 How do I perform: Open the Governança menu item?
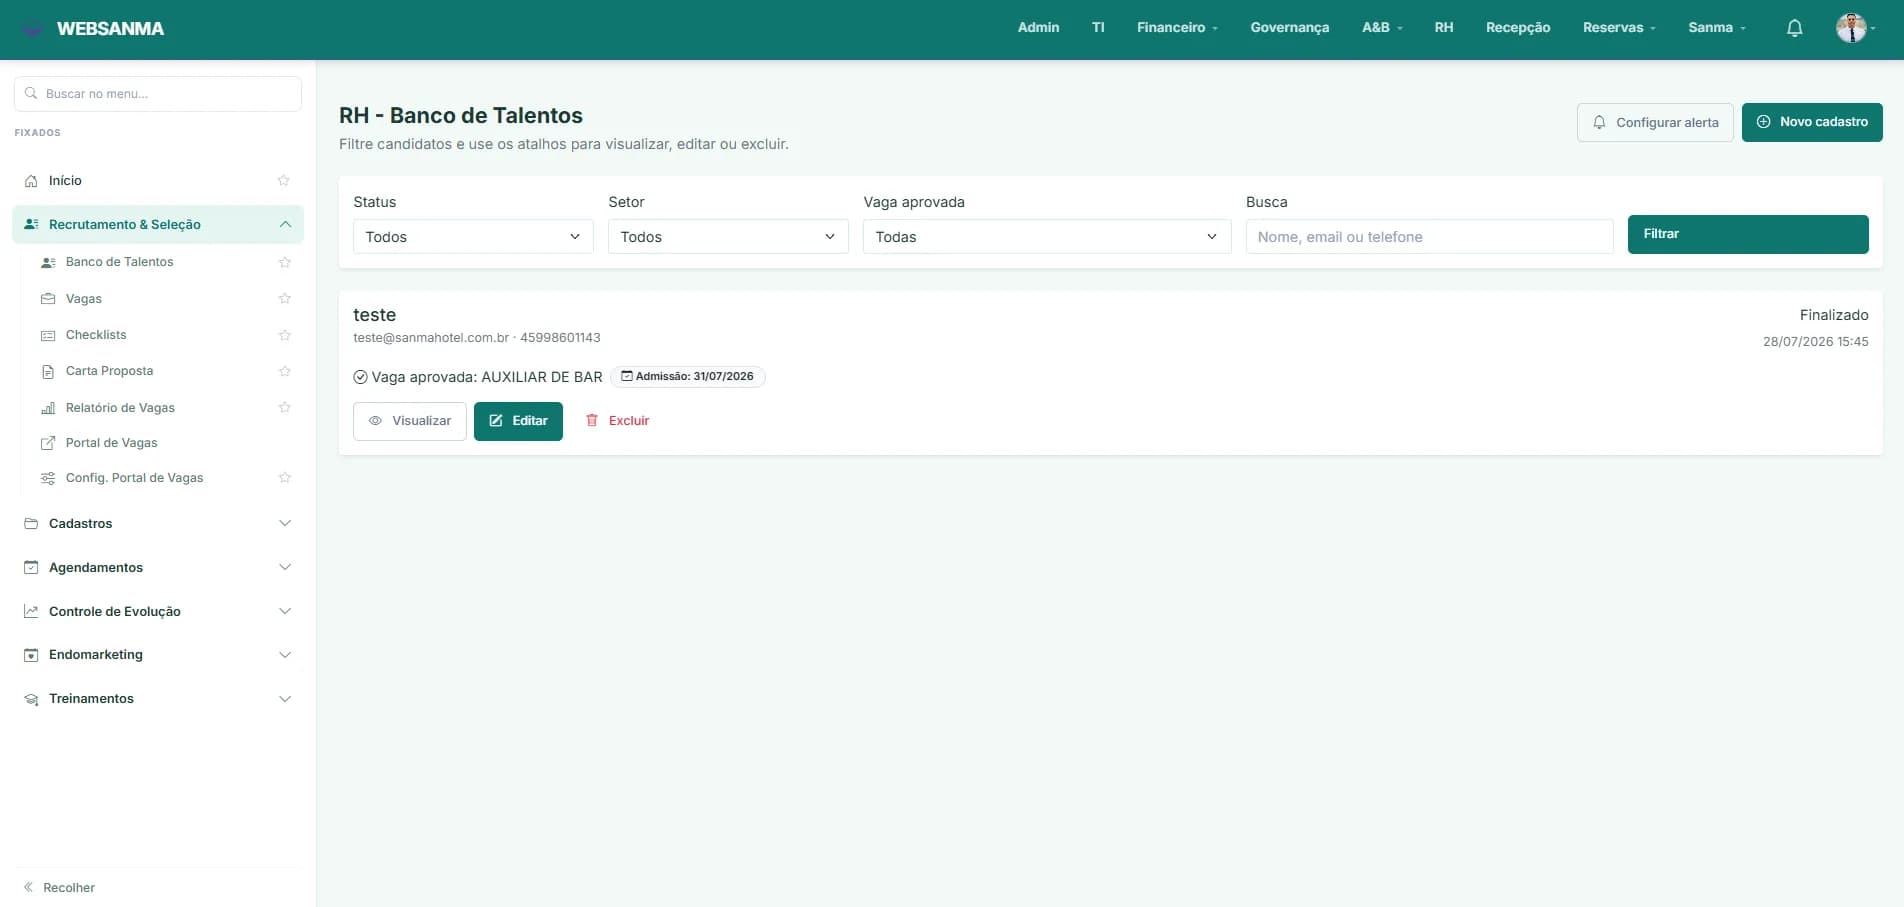coord(1289,28)
